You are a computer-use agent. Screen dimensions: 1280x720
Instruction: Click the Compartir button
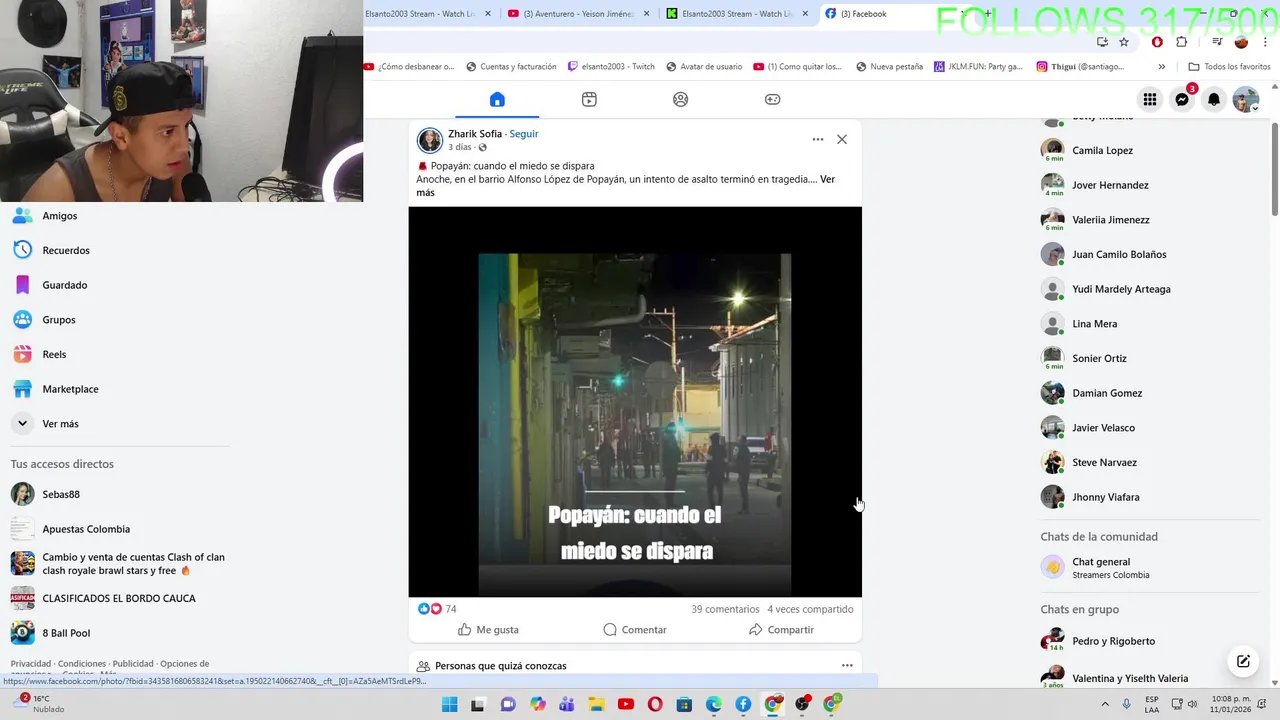[x=781, y=630]
